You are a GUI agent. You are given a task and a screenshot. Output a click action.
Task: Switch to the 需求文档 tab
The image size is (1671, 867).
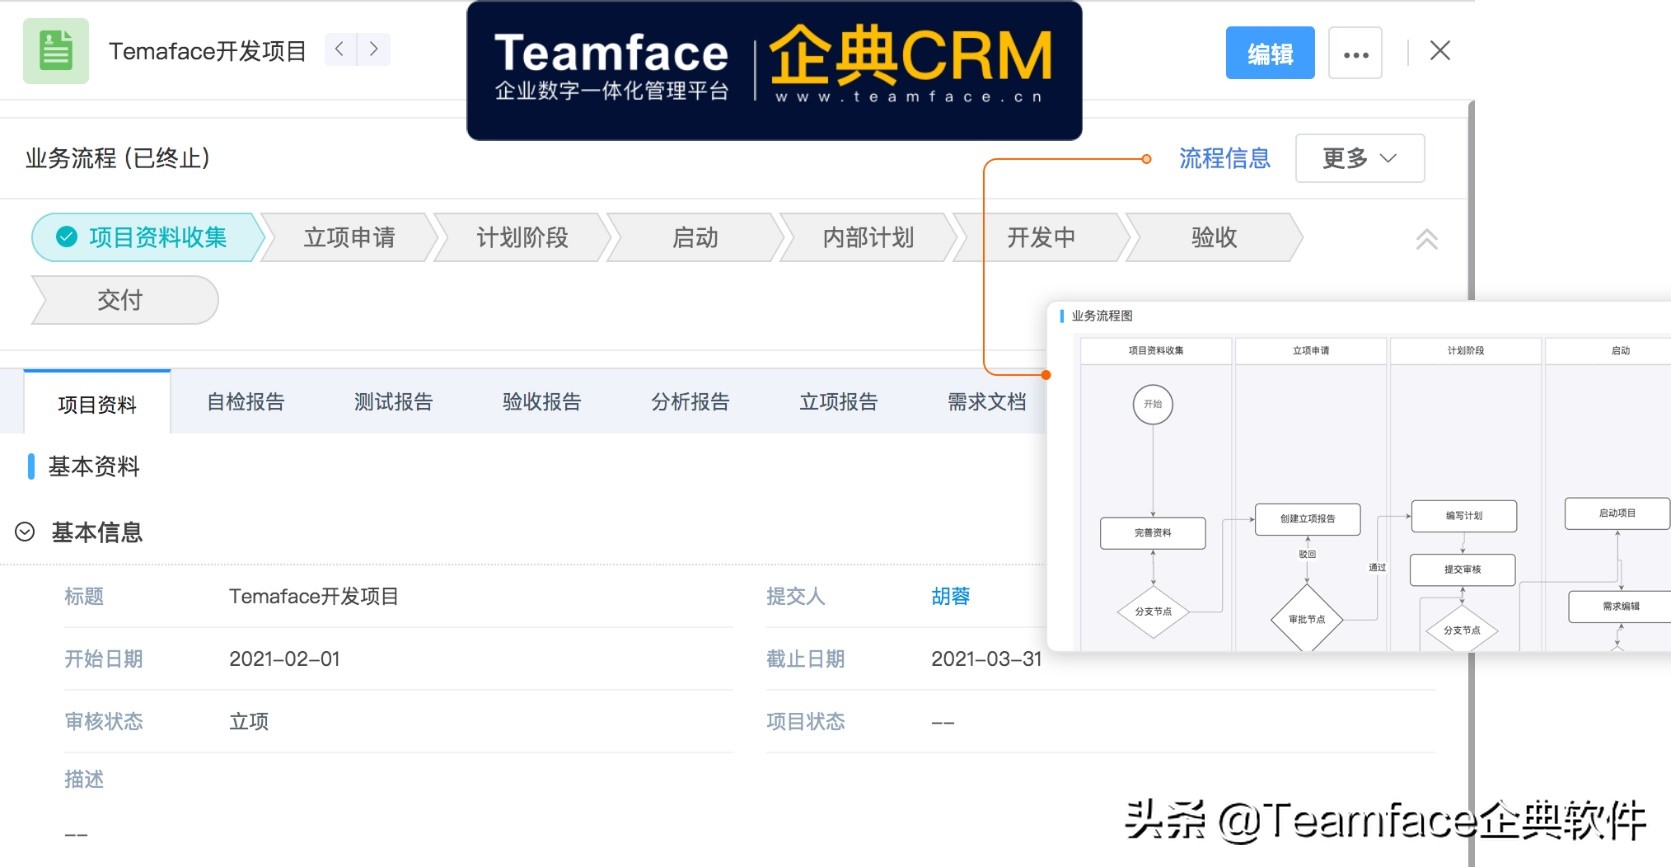986,401
